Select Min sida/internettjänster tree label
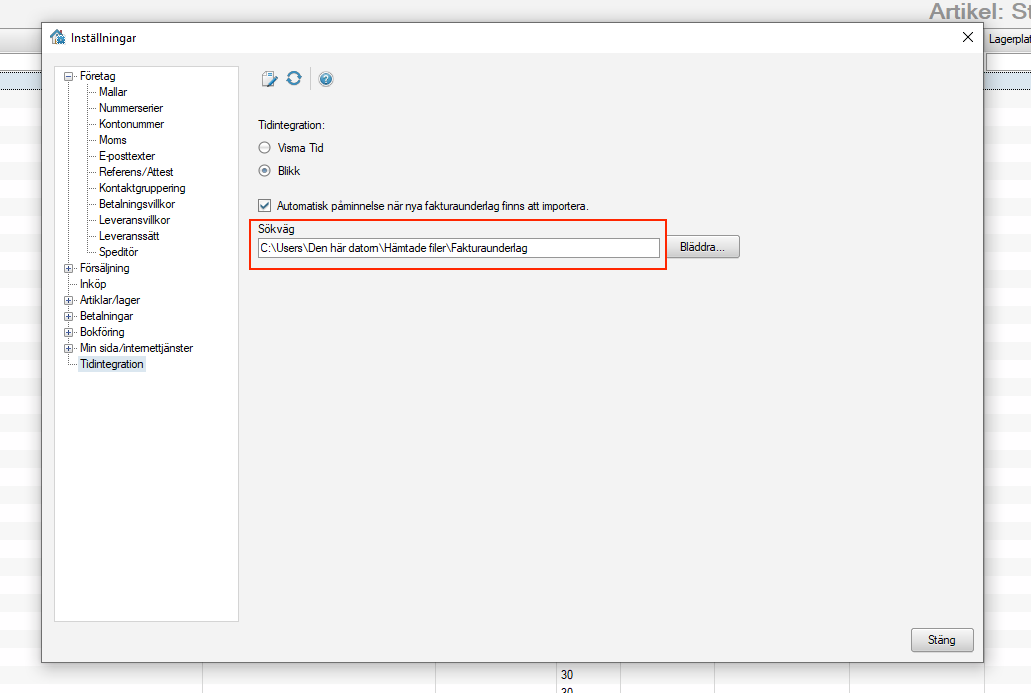Screen dimensions: 1031x693 (x=136, y=348)
